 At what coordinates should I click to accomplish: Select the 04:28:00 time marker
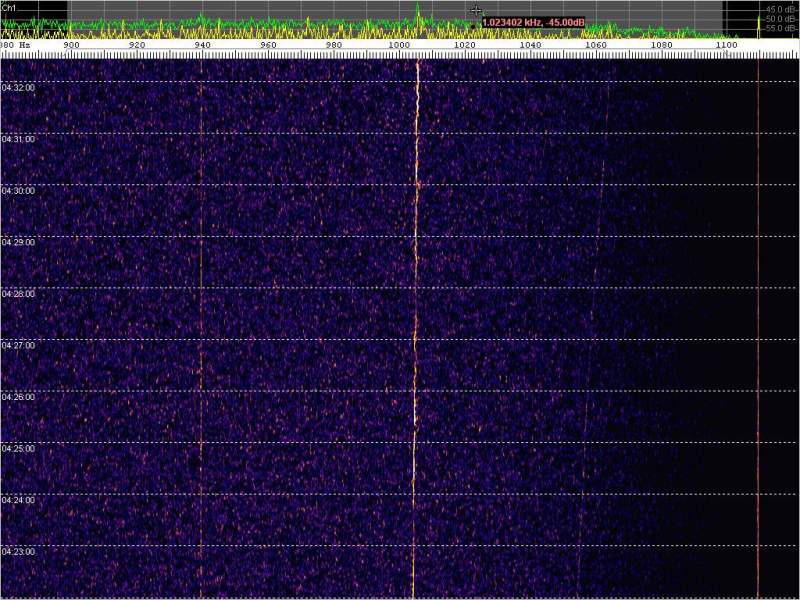point(18,294)
